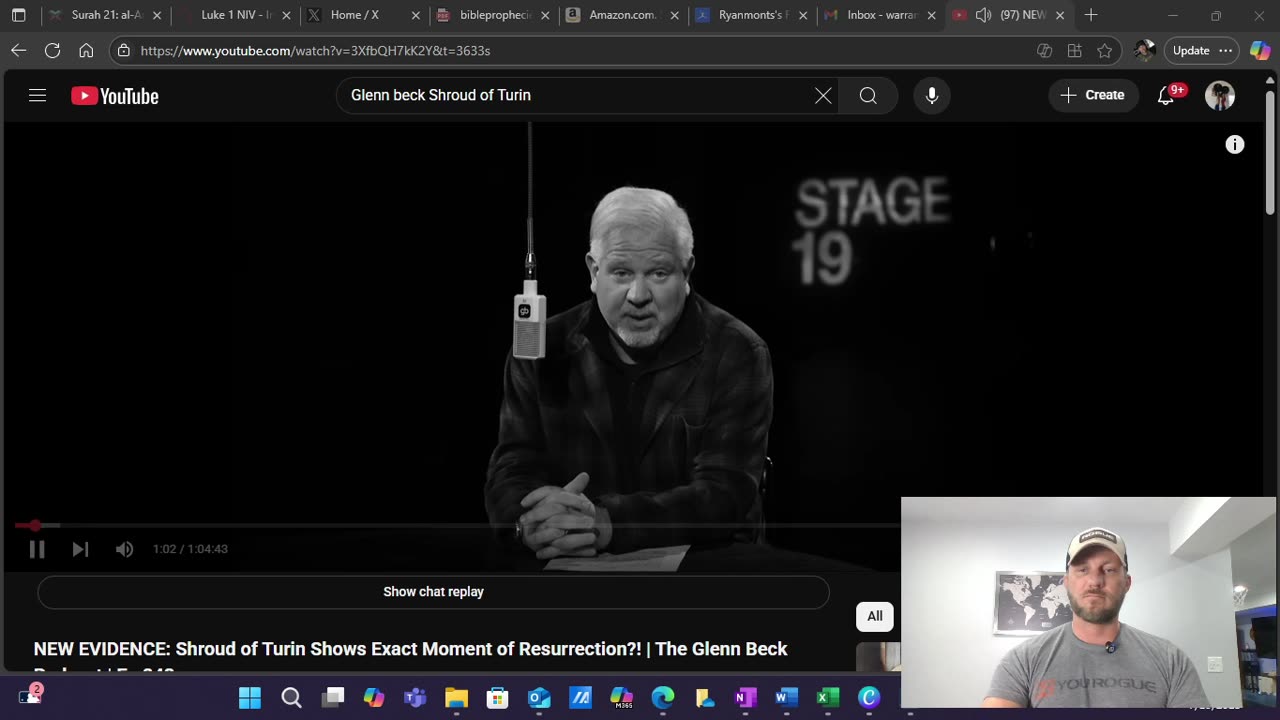Open Windows taskbar search

pos(291,698)
